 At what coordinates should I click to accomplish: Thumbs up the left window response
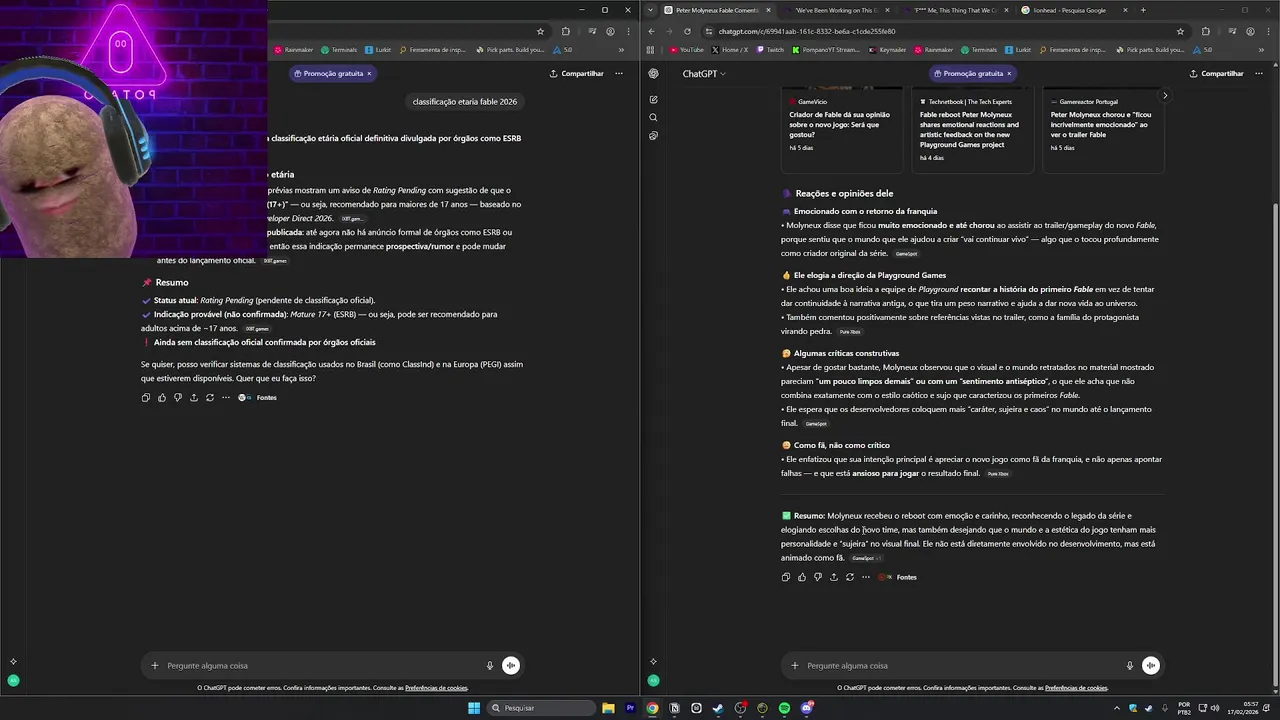(x=162, y=397)
